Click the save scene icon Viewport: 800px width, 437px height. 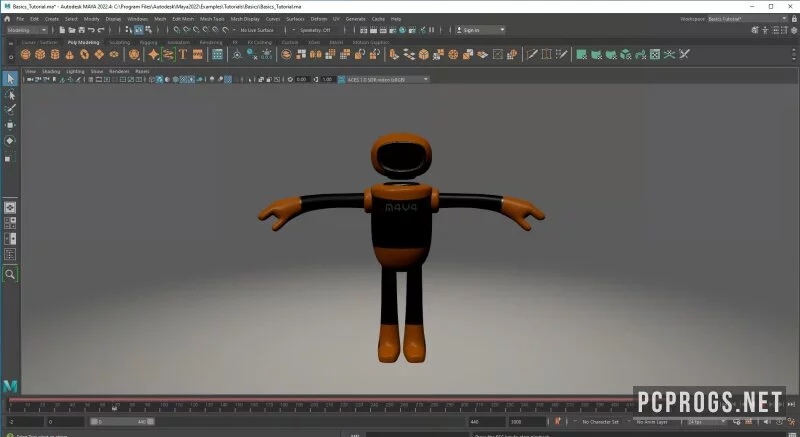pos(82,30)
